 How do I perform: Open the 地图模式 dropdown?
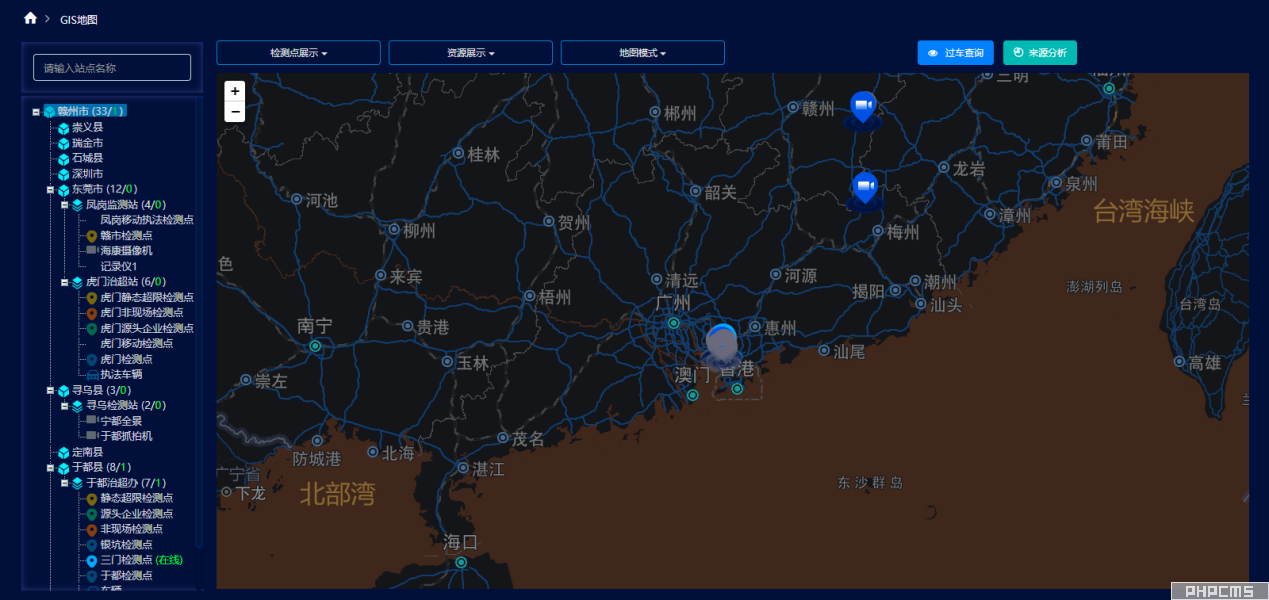coord(642,52)
